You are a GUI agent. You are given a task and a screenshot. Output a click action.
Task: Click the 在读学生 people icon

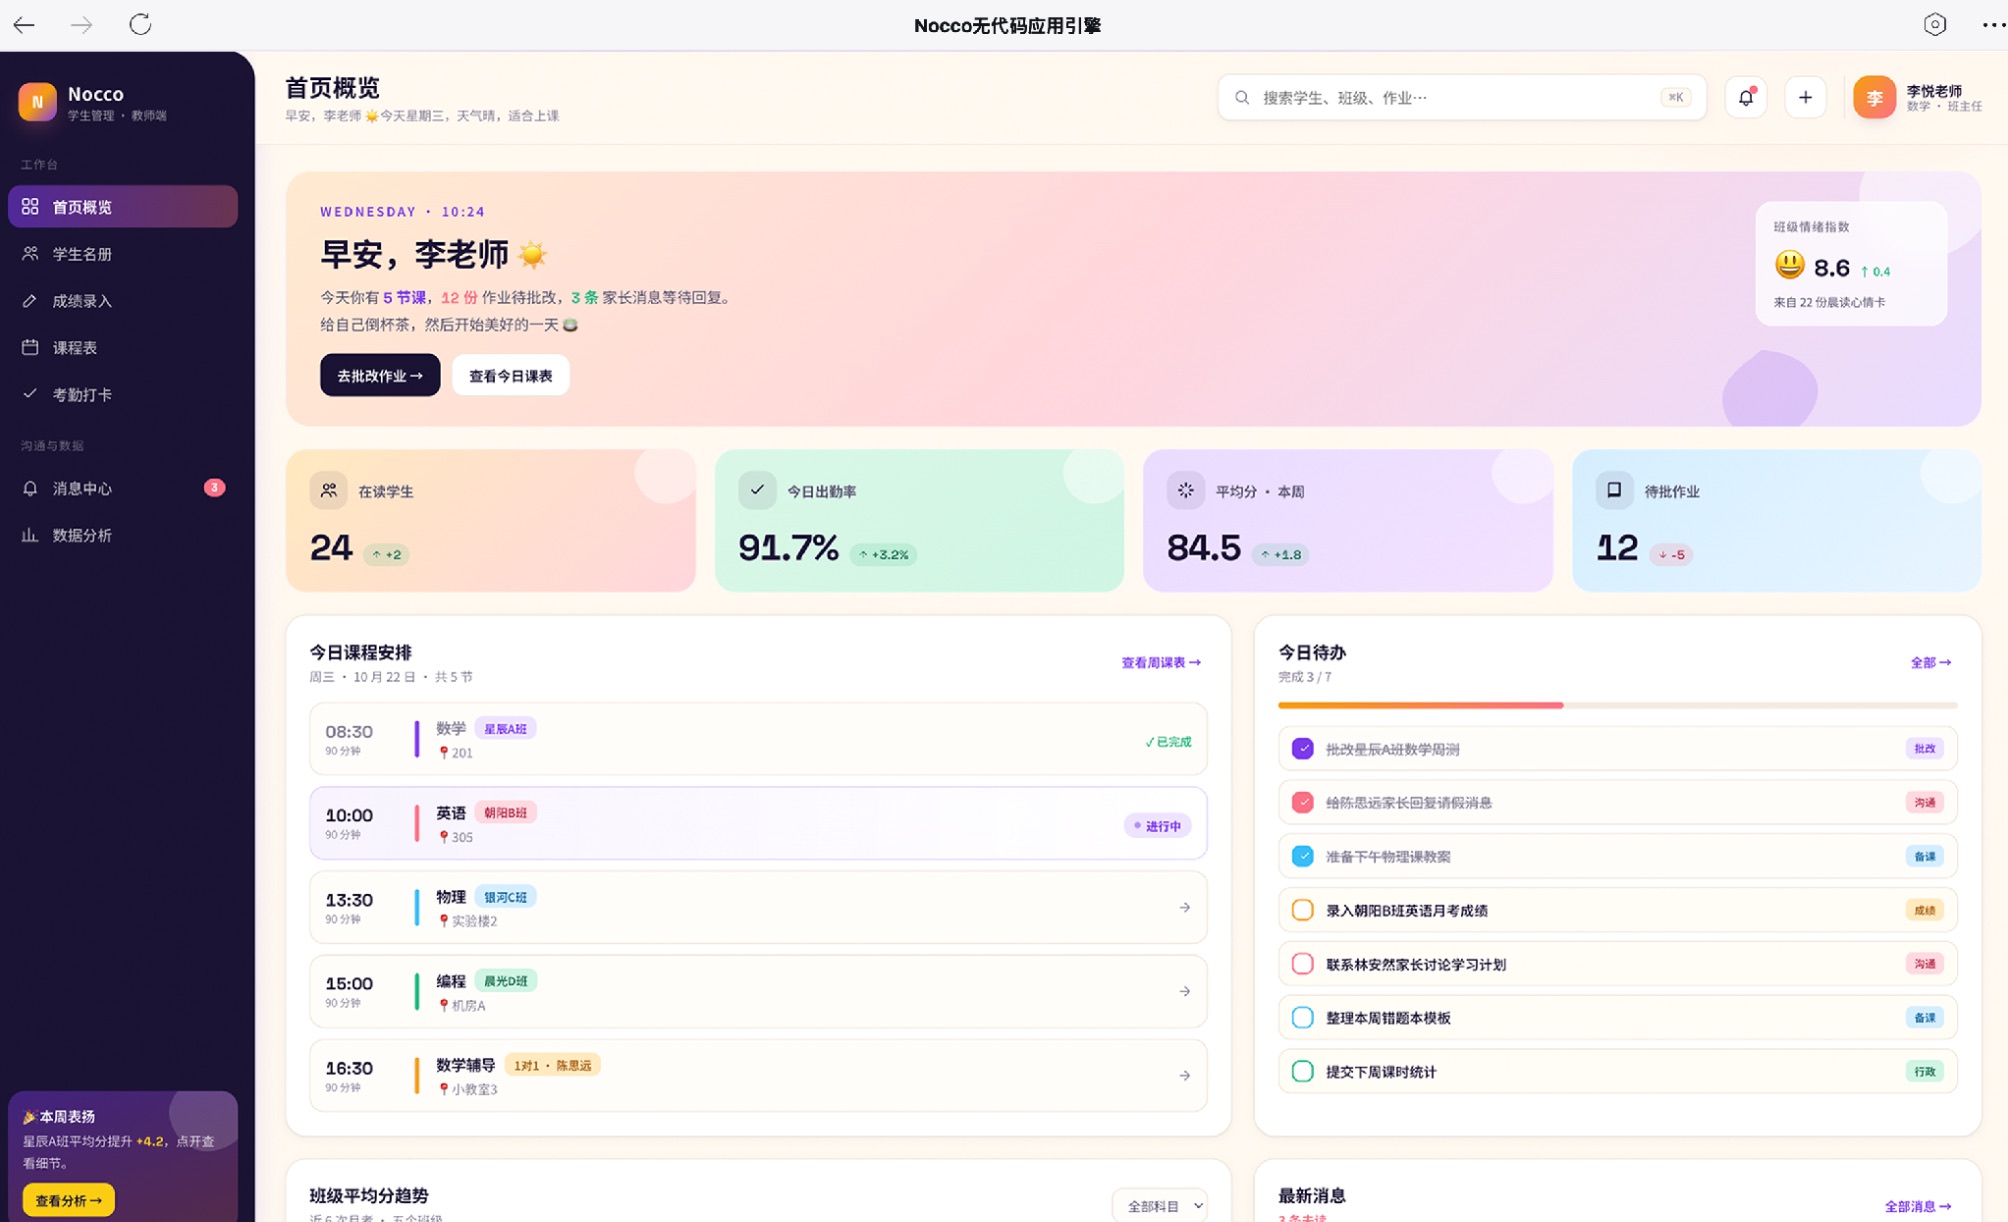click(328, 490)
